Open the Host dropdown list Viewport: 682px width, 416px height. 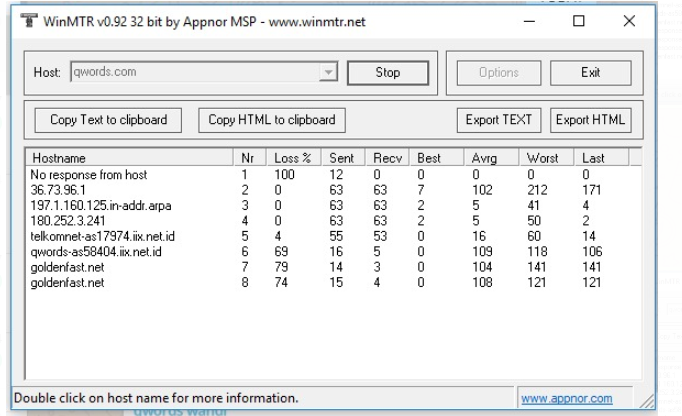coord(326,73)
